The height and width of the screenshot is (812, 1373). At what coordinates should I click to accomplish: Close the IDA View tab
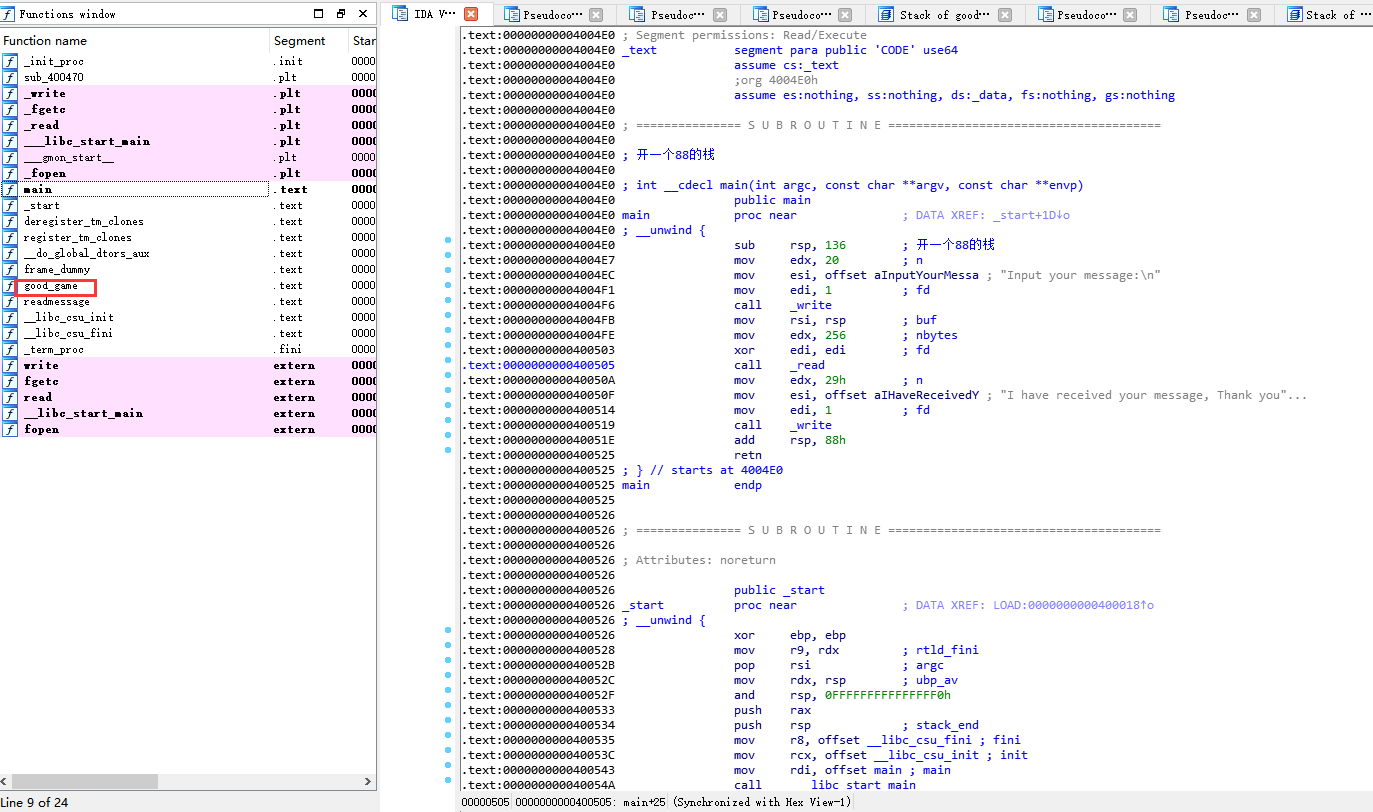471,14
